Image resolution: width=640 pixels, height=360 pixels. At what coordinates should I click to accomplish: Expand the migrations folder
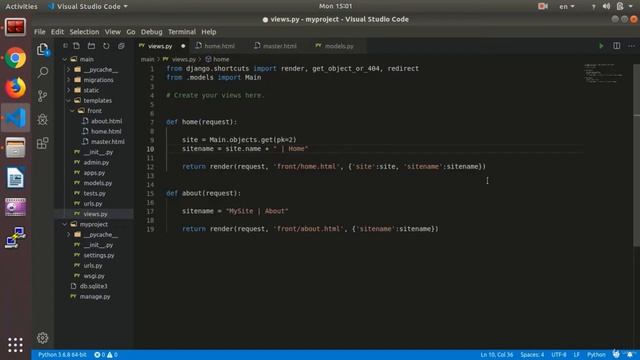(69, 80)
